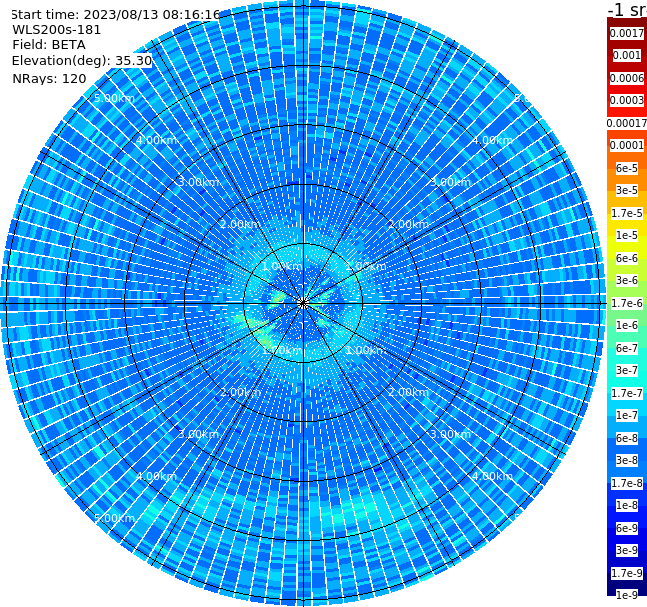Screen dimensions: 647x607
Task: Select the upper-right 2.00km range label
Action: [x=408, y=224]
